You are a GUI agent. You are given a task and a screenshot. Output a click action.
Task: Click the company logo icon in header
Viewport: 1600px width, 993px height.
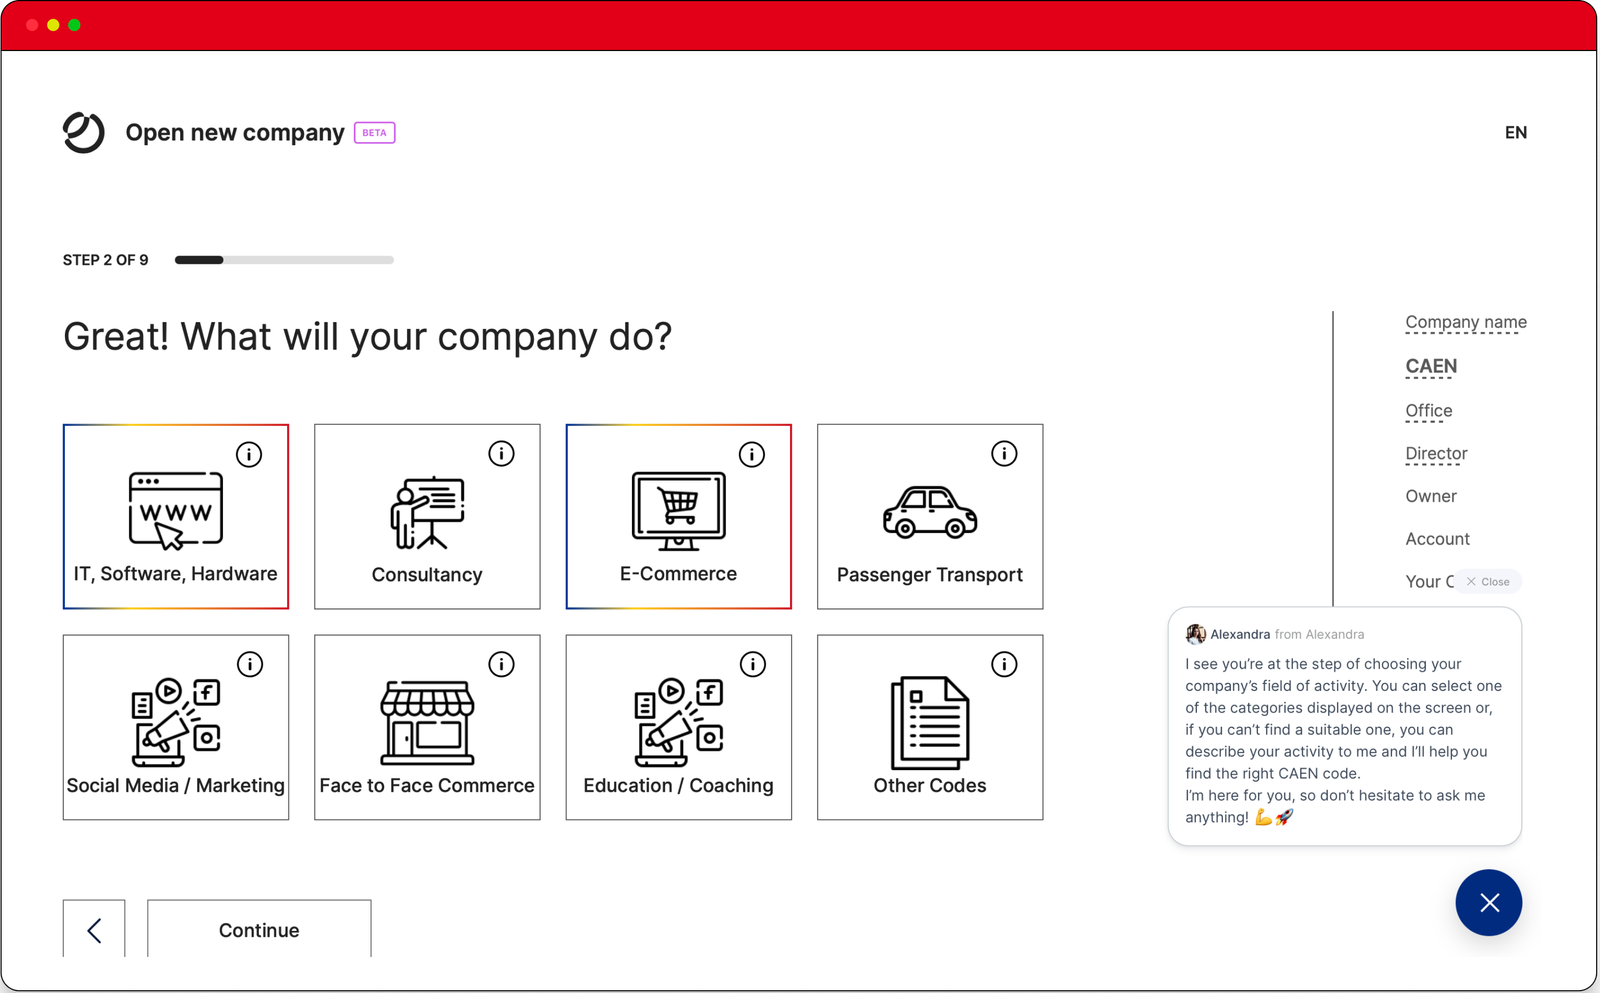click(x=84, y=133)
